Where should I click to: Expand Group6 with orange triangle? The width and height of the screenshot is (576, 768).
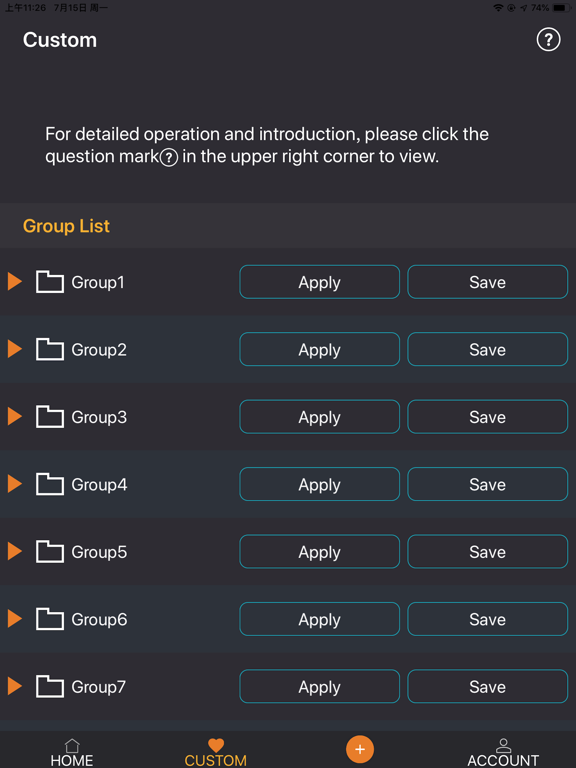(15, 619)
